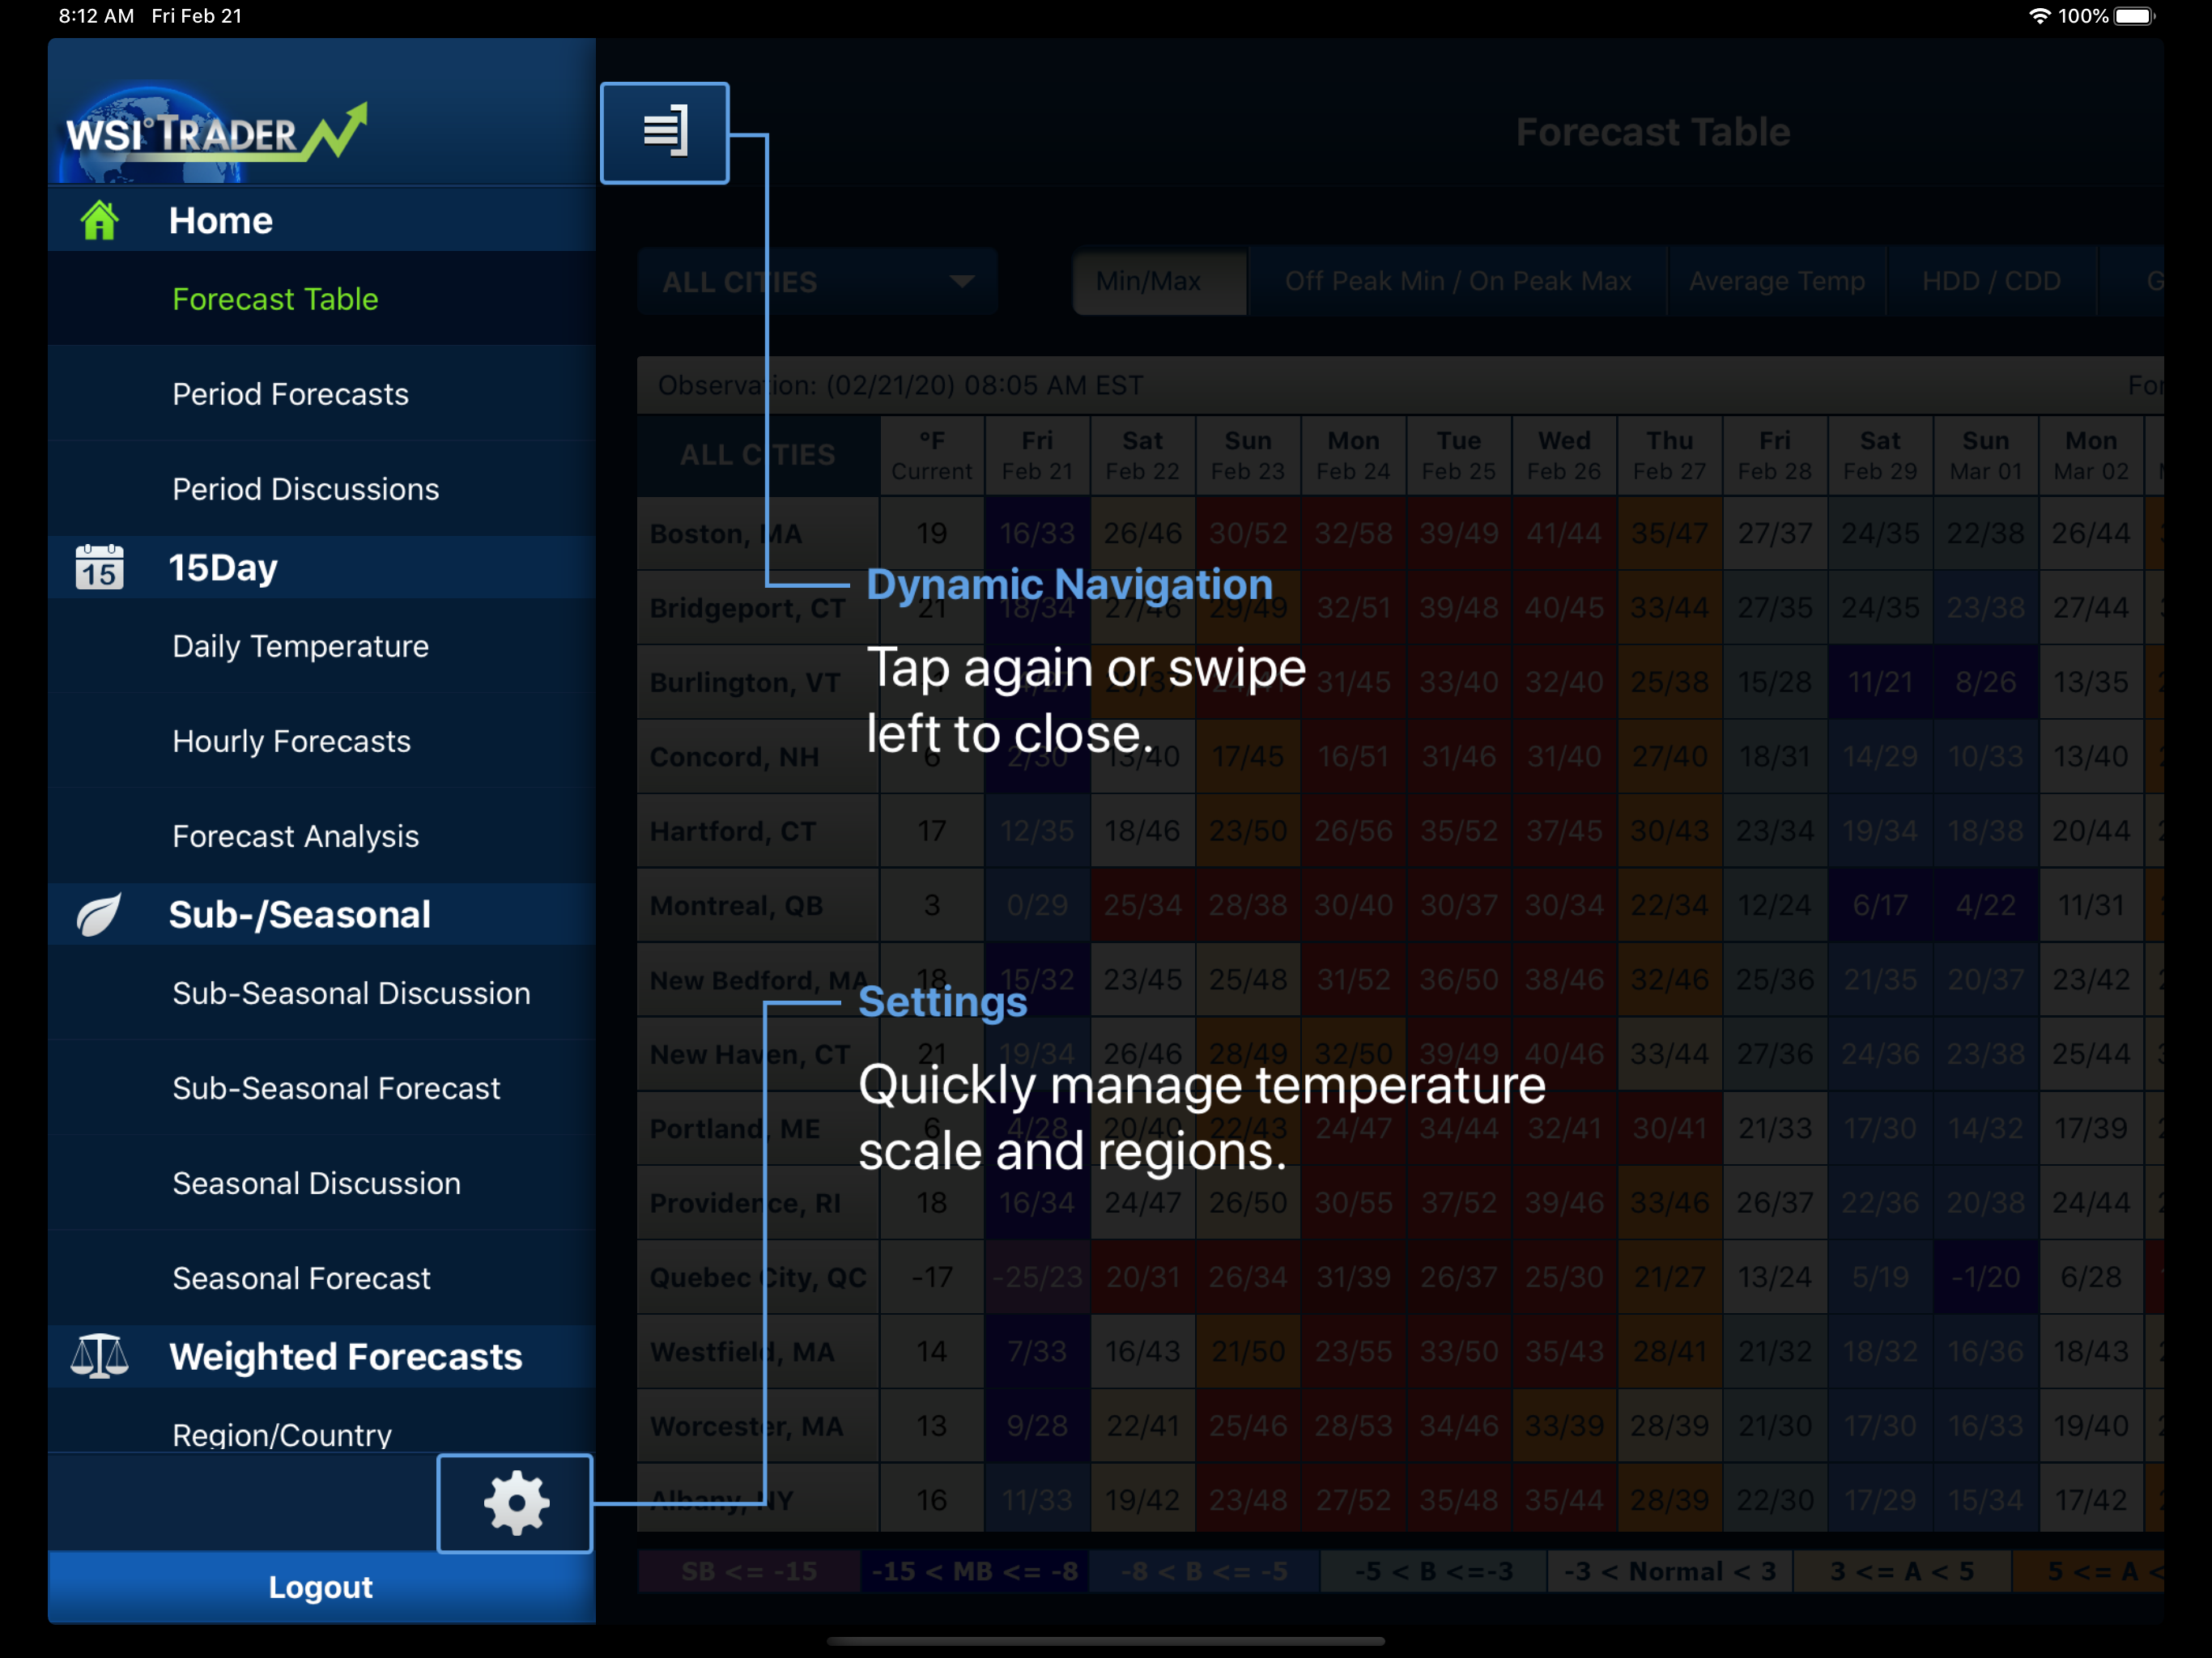Tap Montreal 6/17 cell for Sat Feb 29
This screenshot has width=2212, height=1658.
(x=1880, y=906)
